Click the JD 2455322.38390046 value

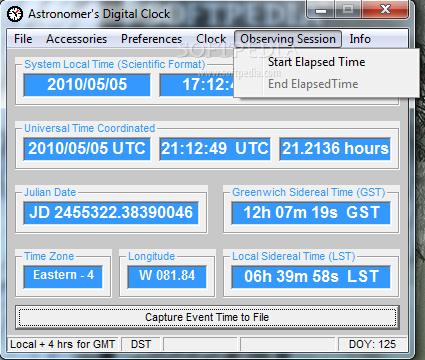[111, 213]
